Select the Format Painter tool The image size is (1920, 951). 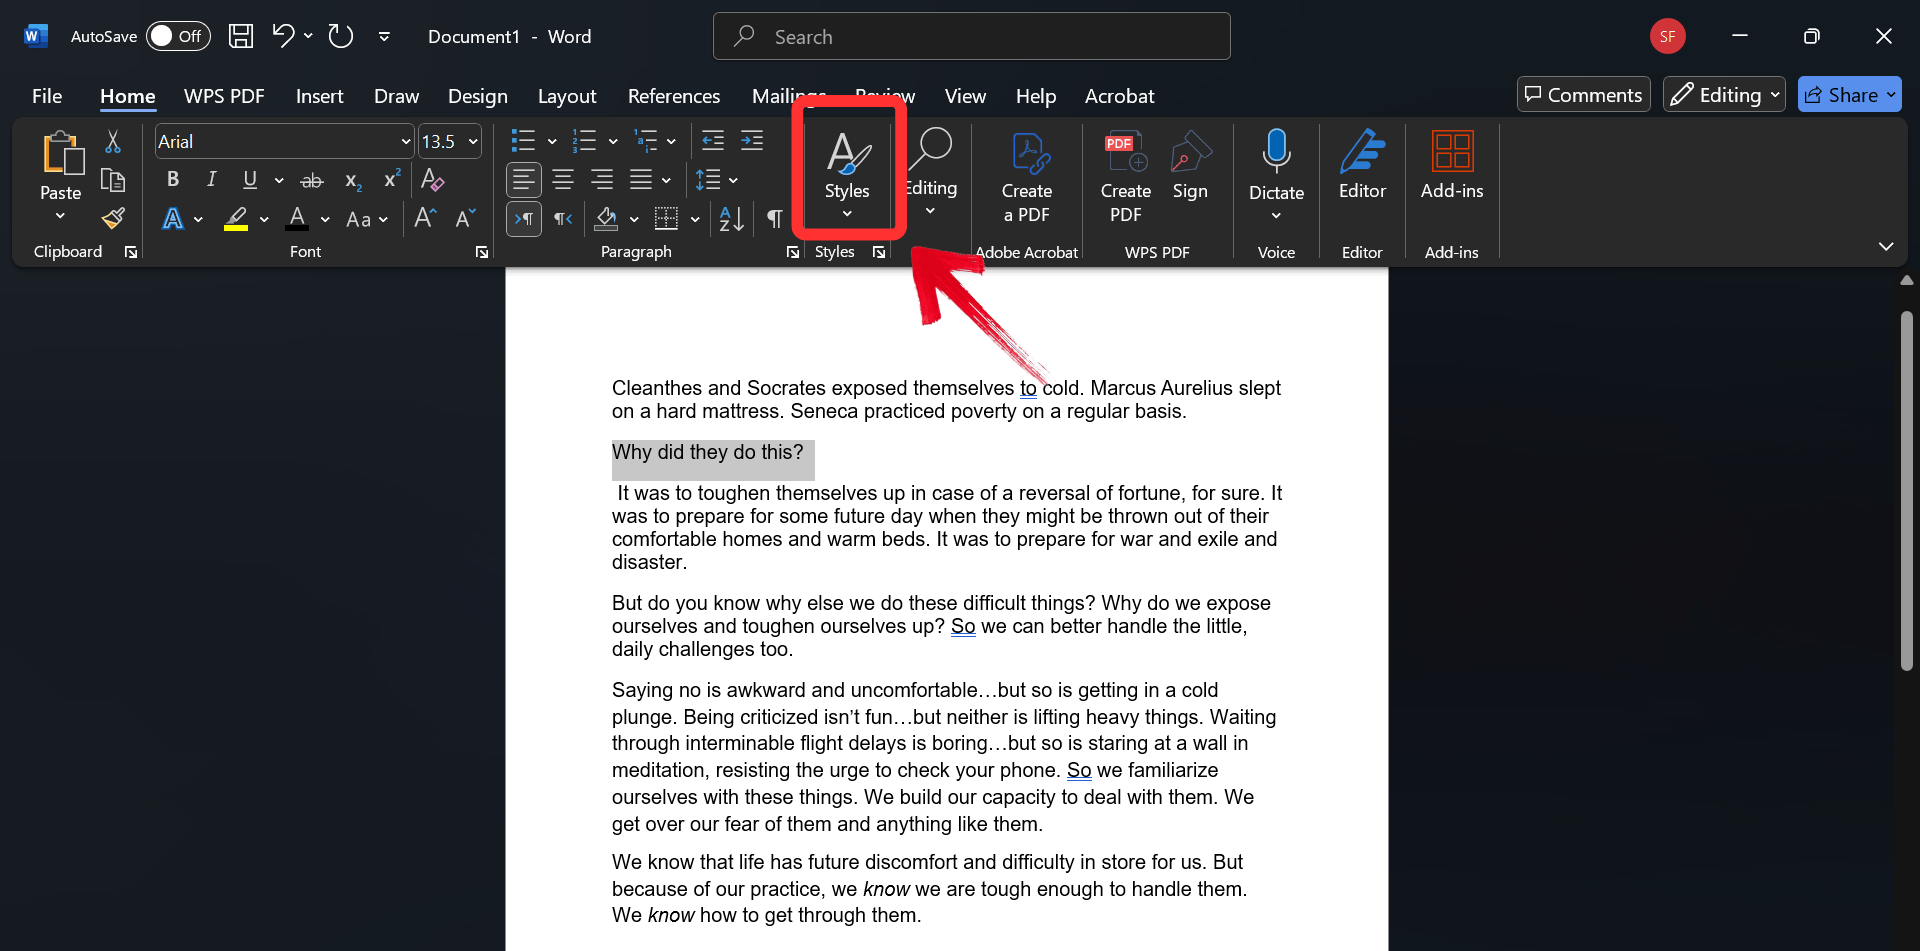coord(113,218)
